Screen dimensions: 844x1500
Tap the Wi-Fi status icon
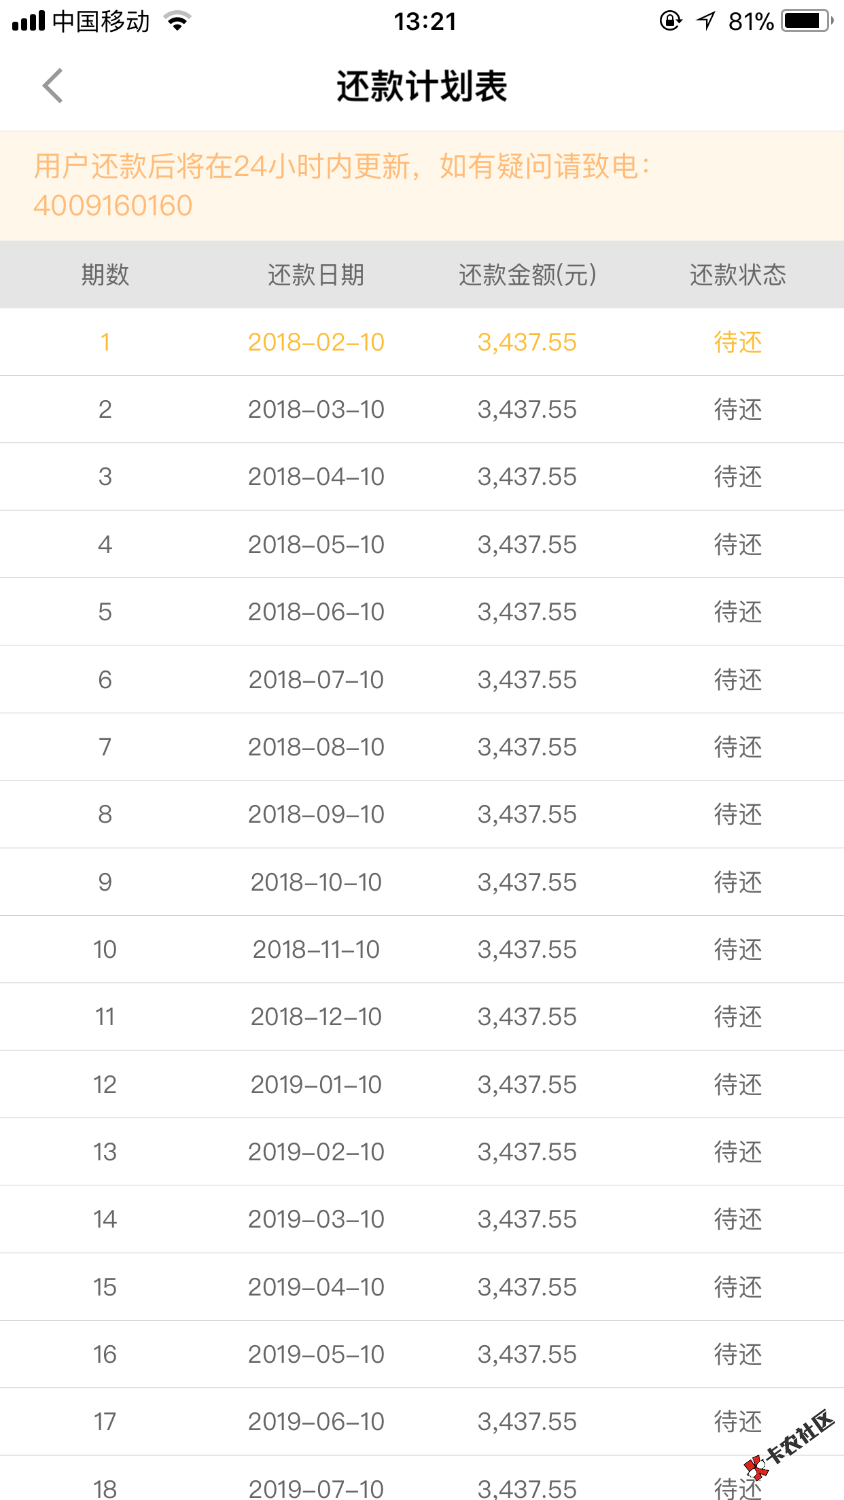(x=177, y=21)
